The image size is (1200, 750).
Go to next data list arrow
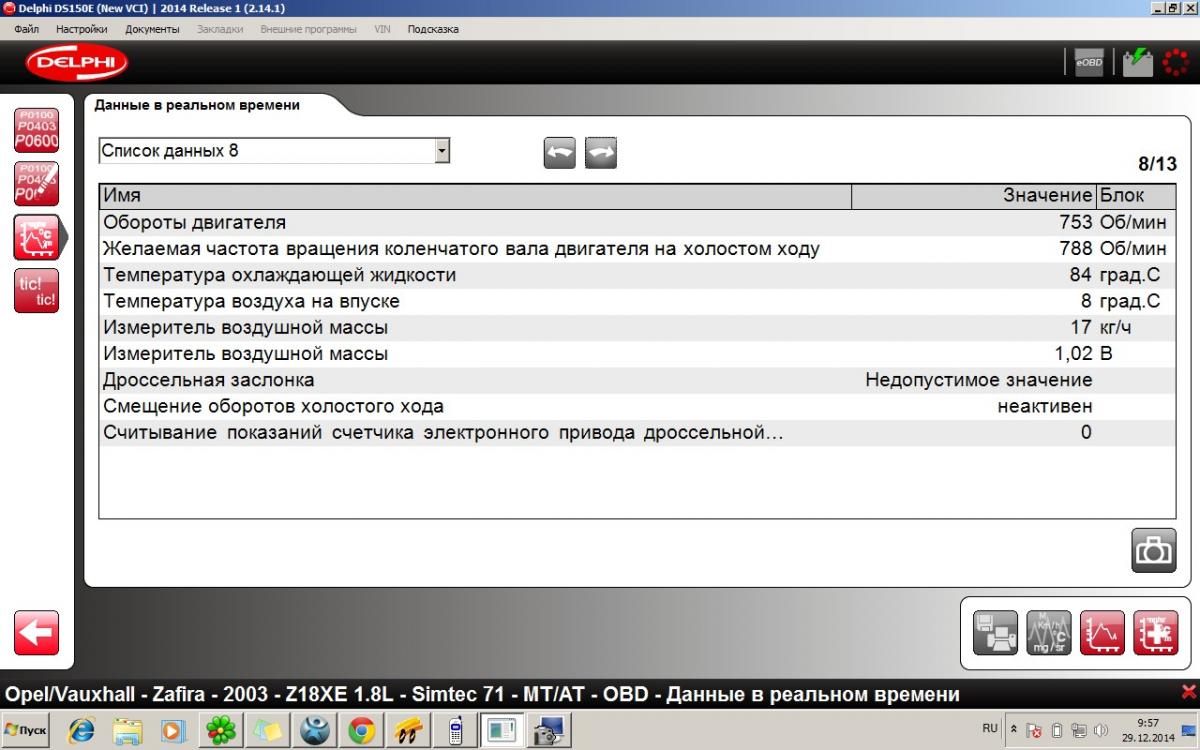(601, 153)
